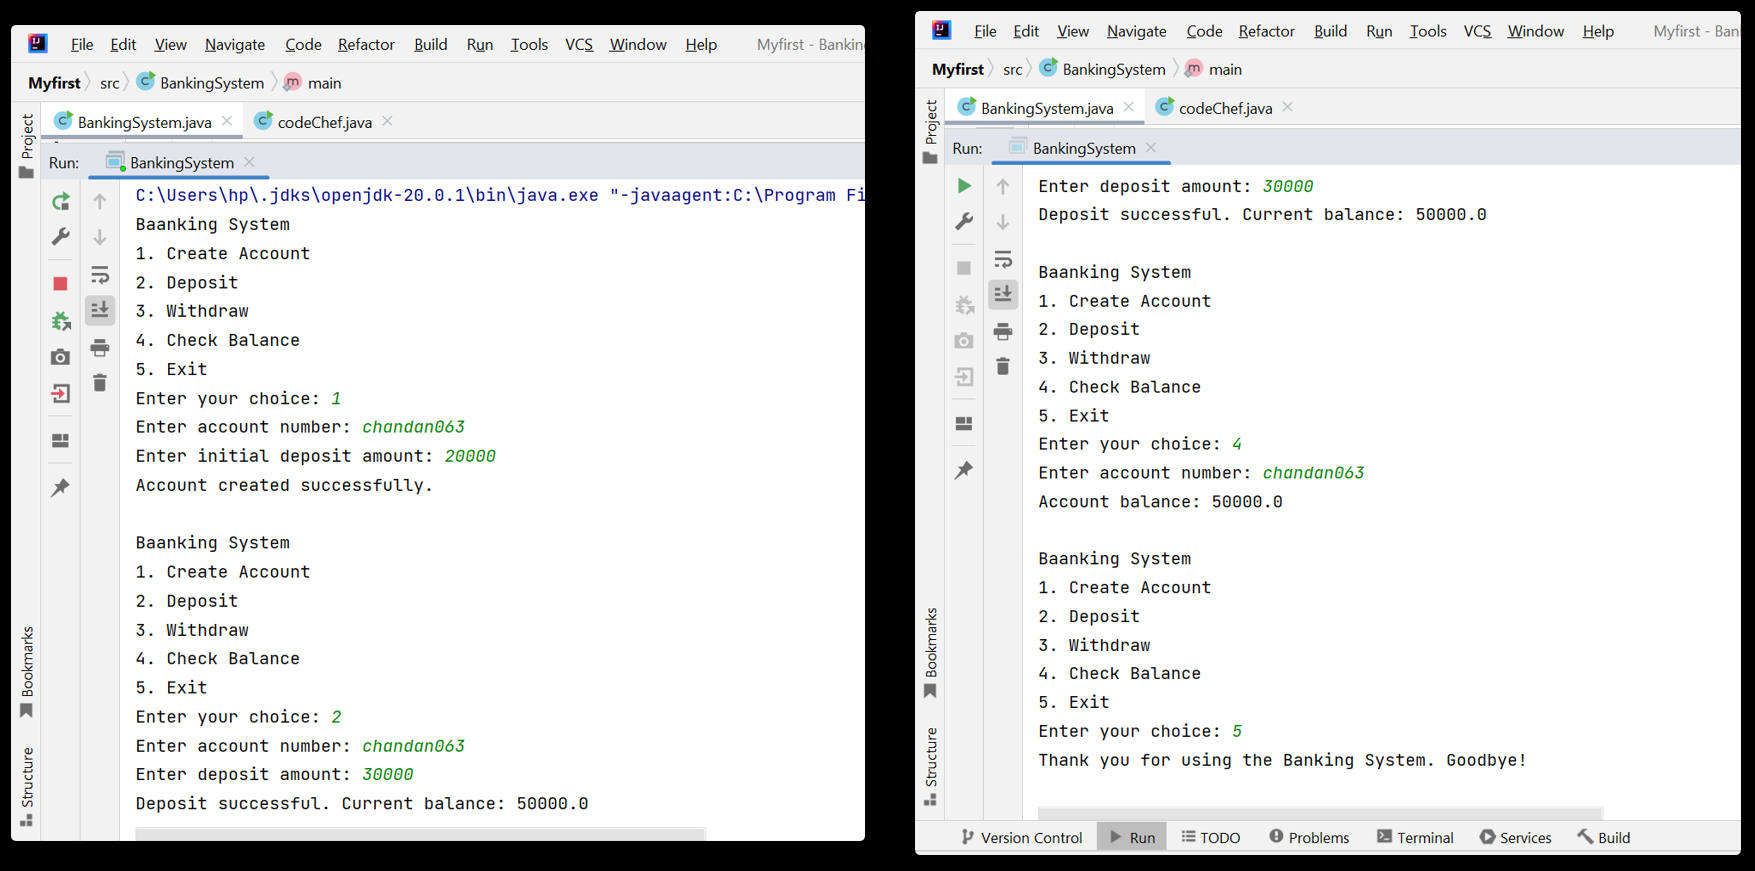Toggle soft-wrap in left window console

100,274
